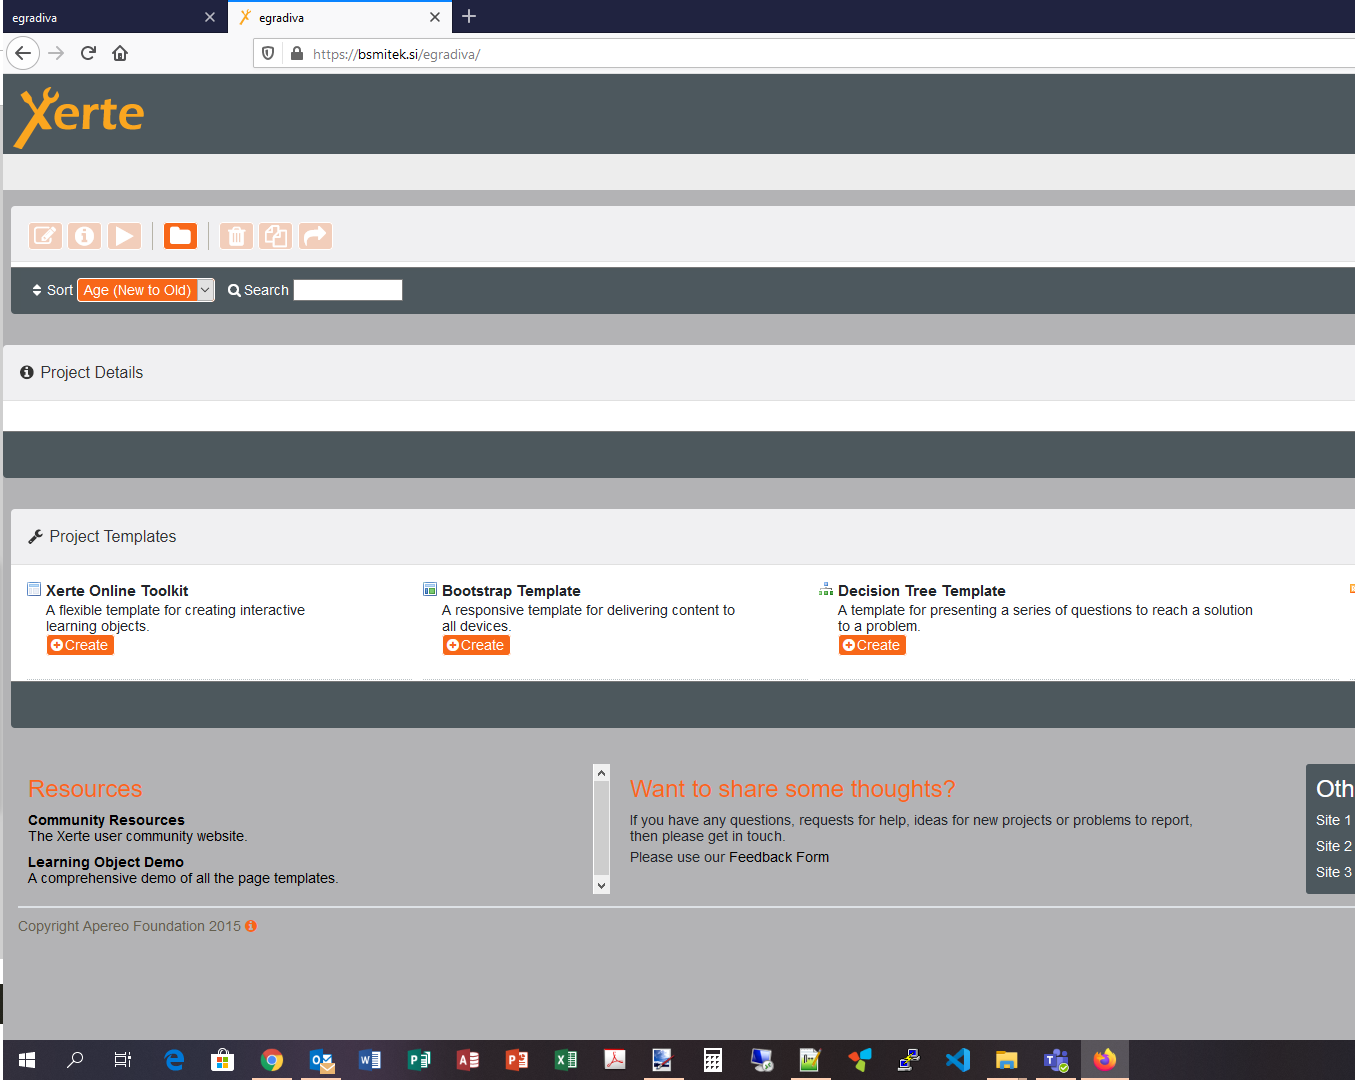1355x1080 pixels.
Task: Open the Learning Object Demo link
Action: click(x=106, y=862)
